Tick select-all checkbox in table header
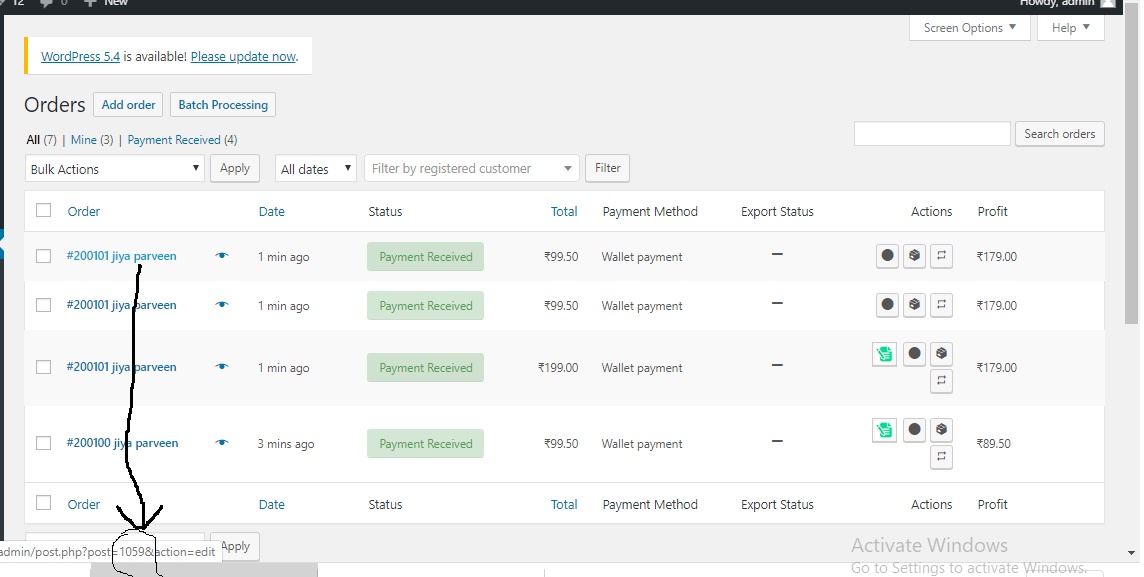1144x577 pixels. click(44, 211)
